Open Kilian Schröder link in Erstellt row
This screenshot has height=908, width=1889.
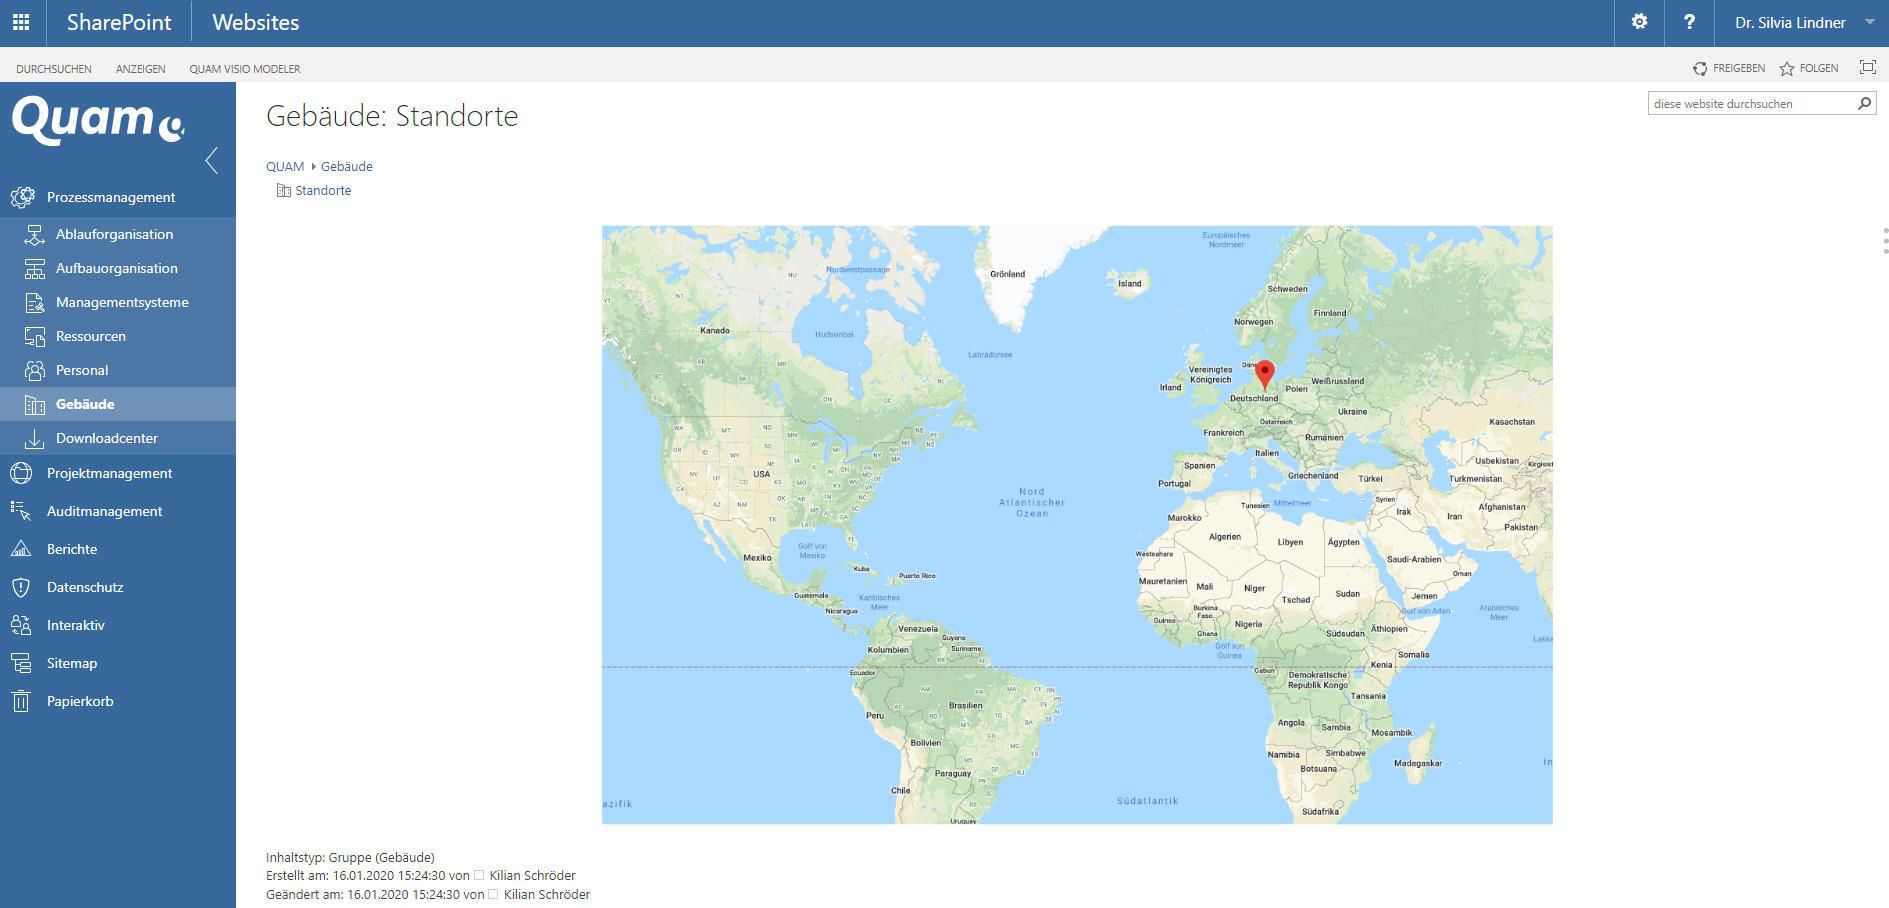[x=533, y=875]
